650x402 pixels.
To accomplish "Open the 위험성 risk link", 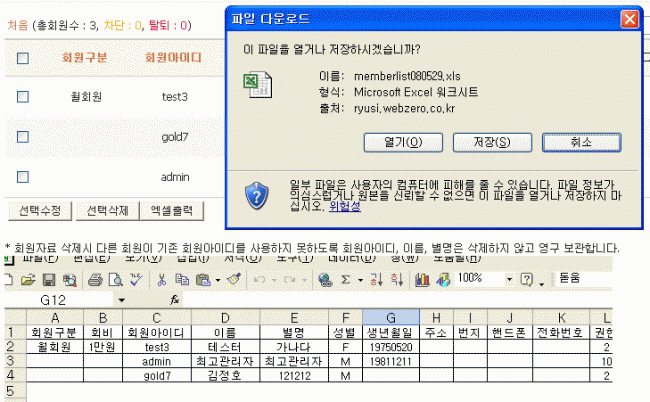I will click(x=344, y=206).
